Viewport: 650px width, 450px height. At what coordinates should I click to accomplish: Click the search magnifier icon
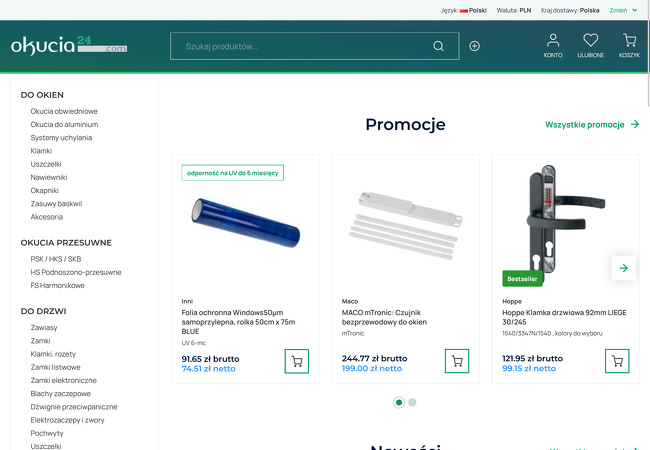click(x=438, y=46)
